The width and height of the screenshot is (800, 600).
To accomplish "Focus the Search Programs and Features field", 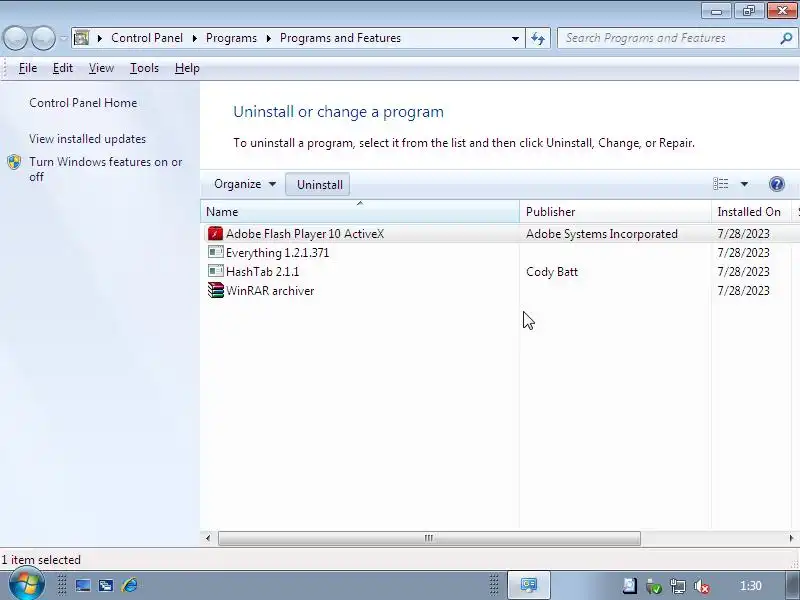I will click(668, 38).
